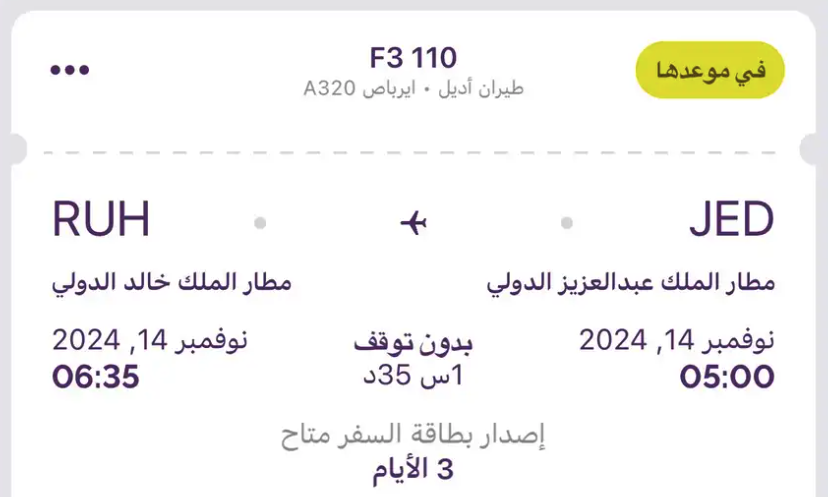Screen dimensions: 828x497
Task: Click the '3 الأيام' countdown text
Action: pyautogui.click(x=413, y=468)
